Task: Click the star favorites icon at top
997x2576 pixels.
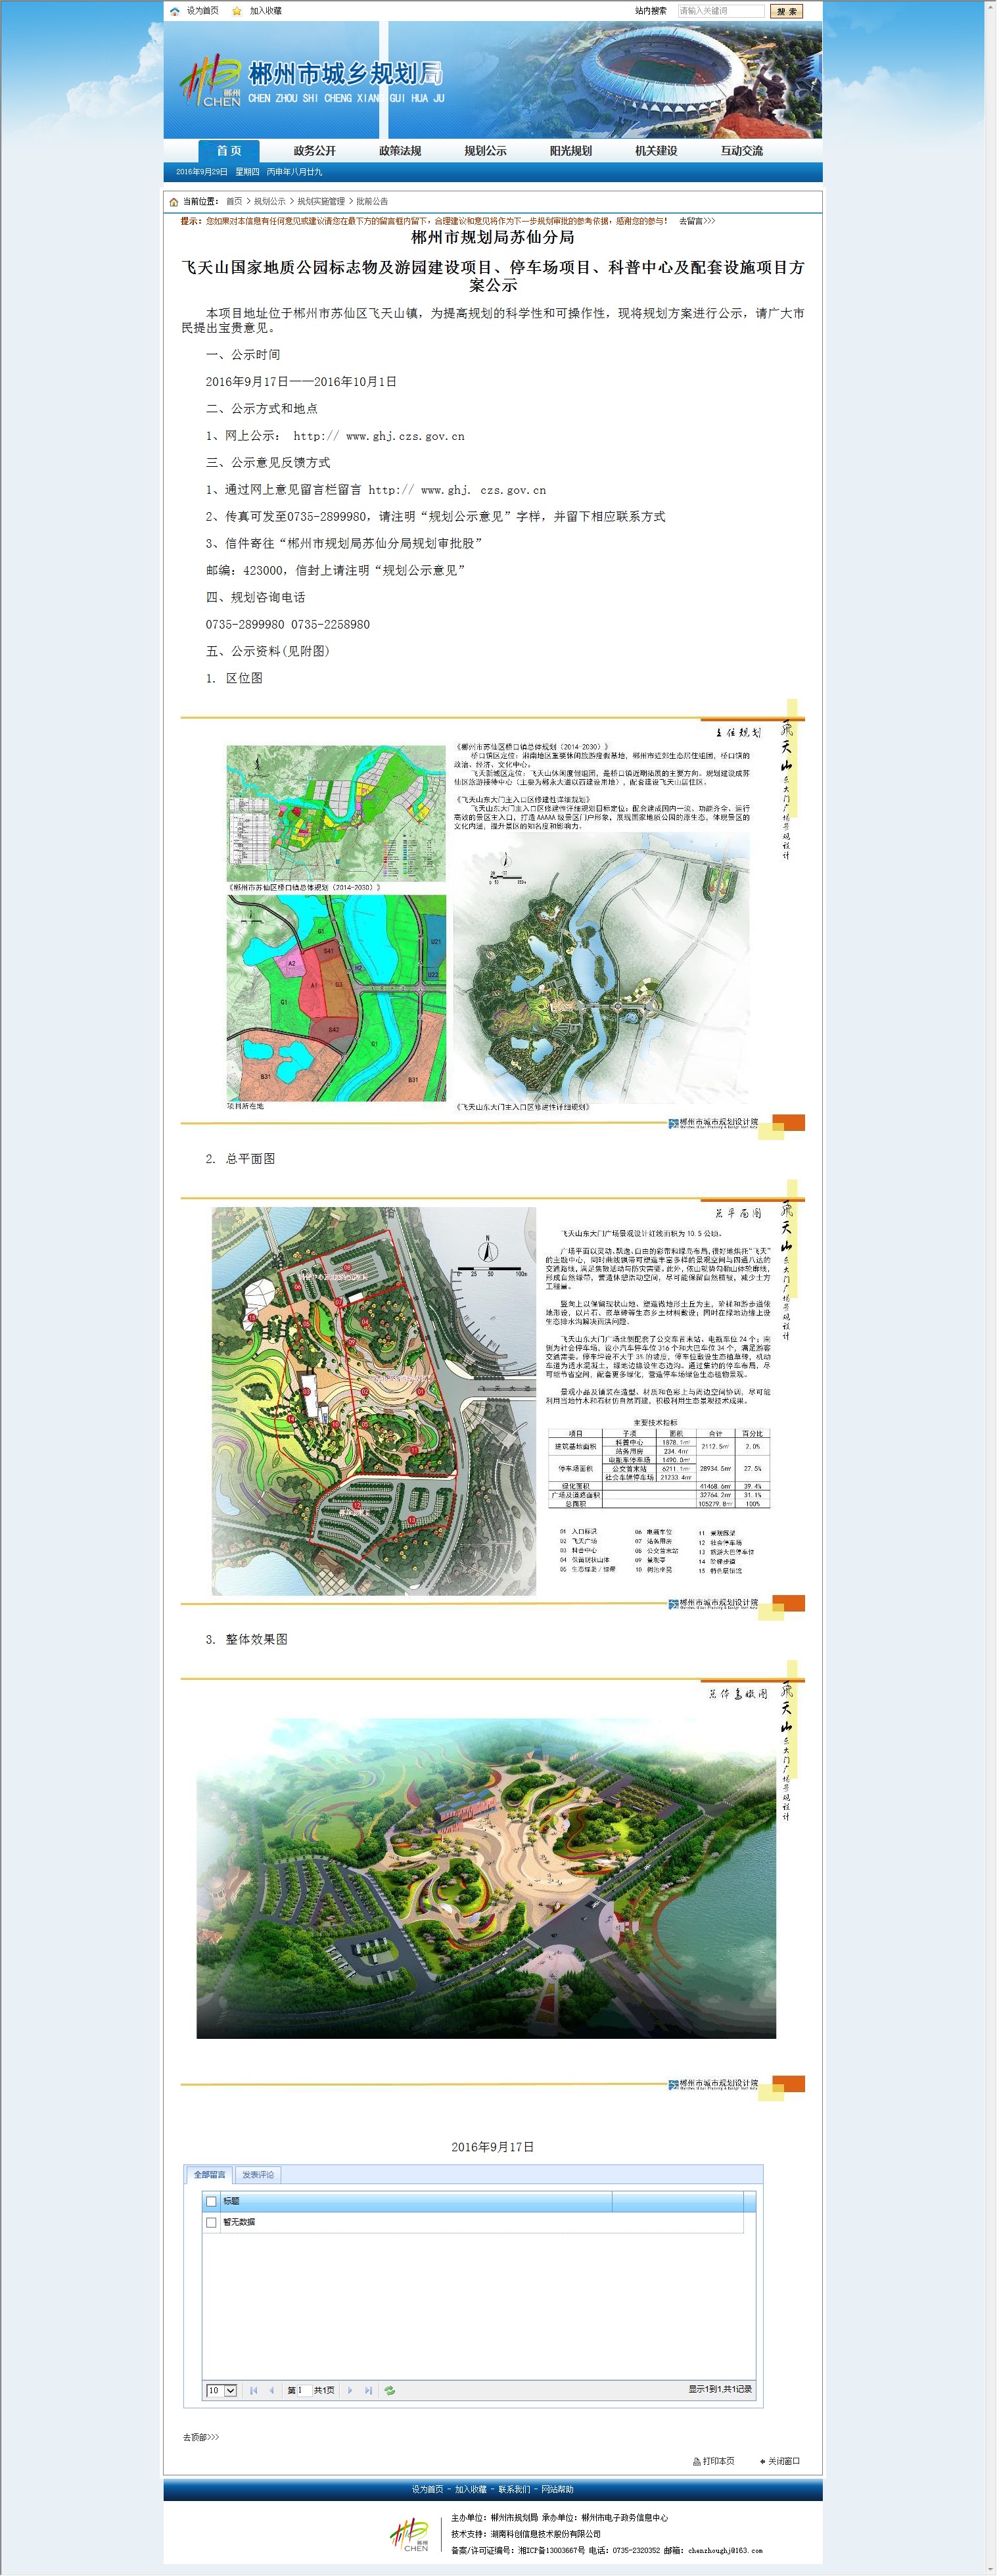Action: coord(237,11)
